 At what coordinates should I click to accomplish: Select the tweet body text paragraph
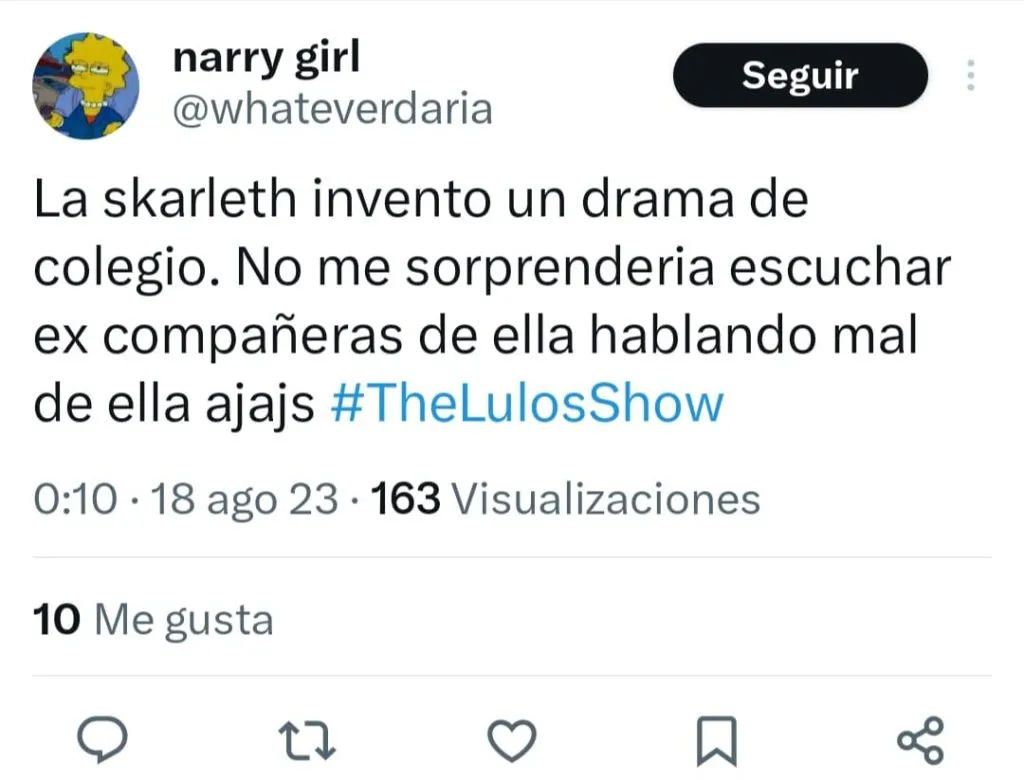coord(492,301)
